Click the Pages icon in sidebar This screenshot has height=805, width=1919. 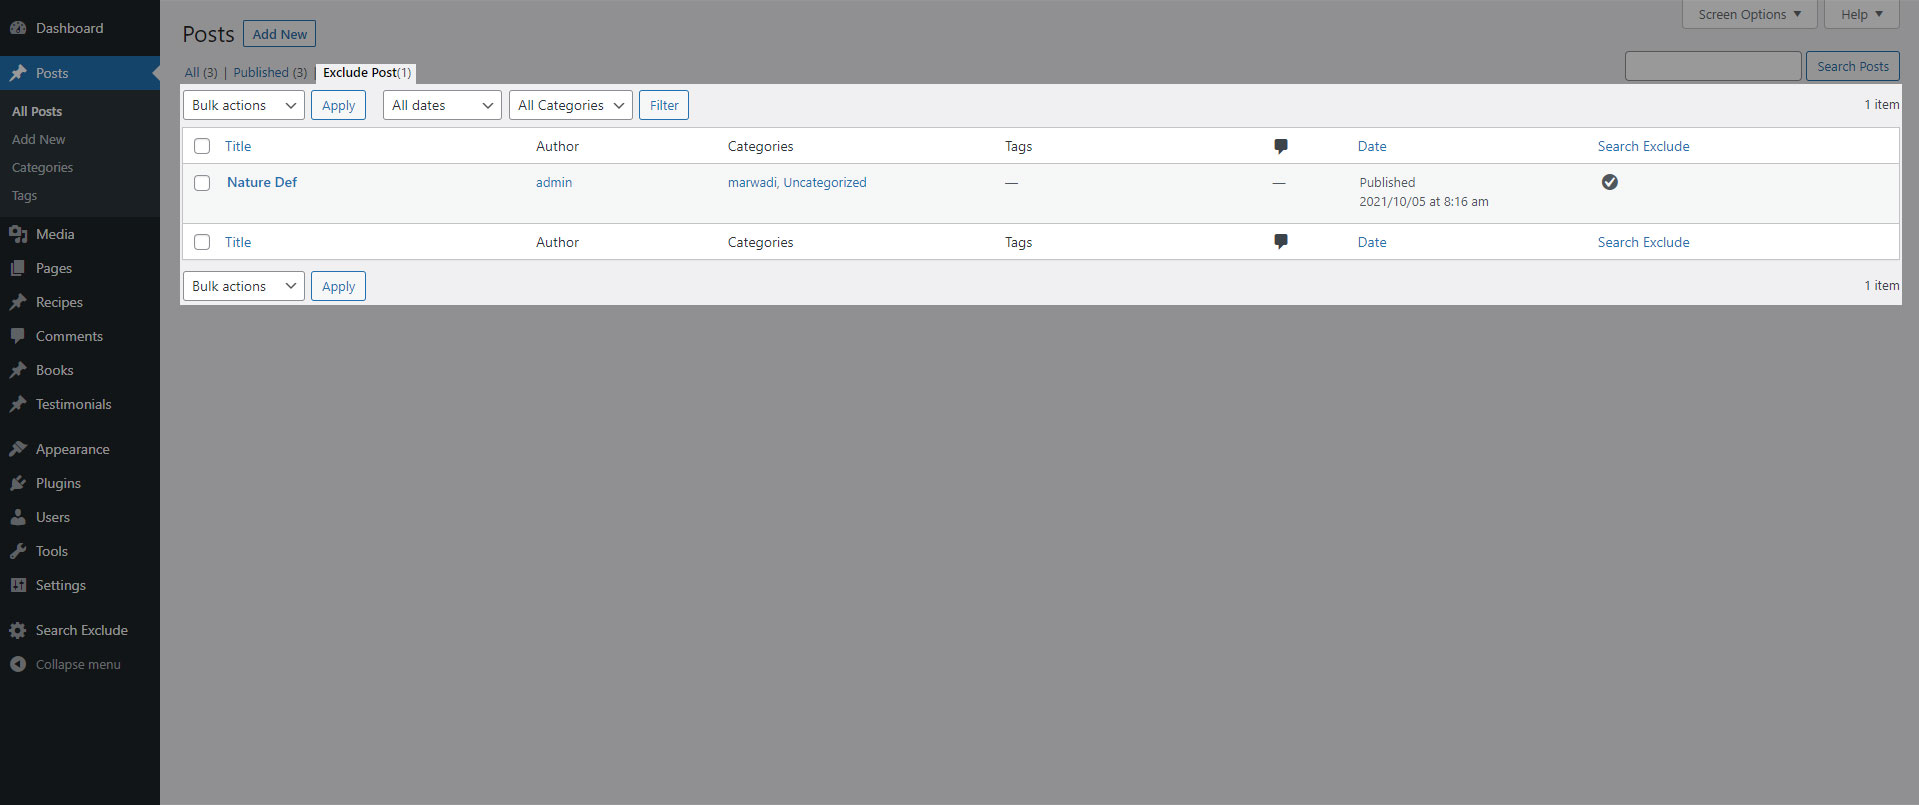tap(18, 268)
